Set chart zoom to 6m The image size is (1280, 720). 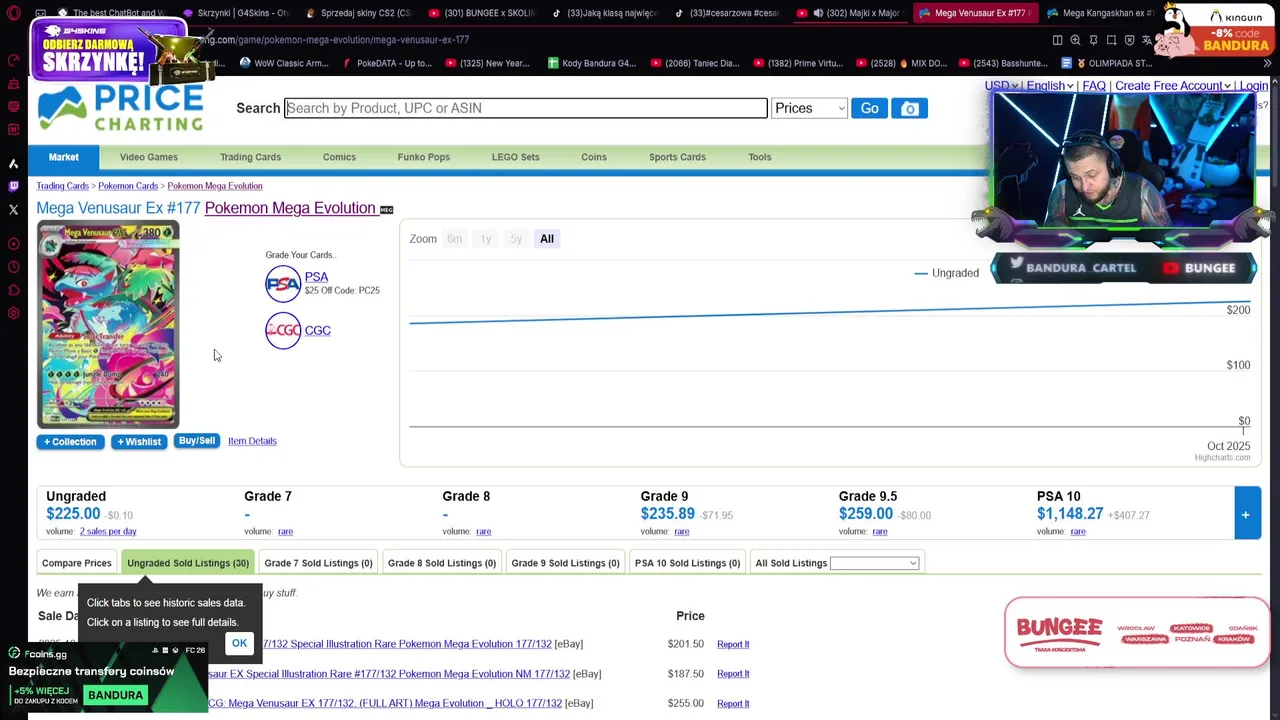coord(454,239)
